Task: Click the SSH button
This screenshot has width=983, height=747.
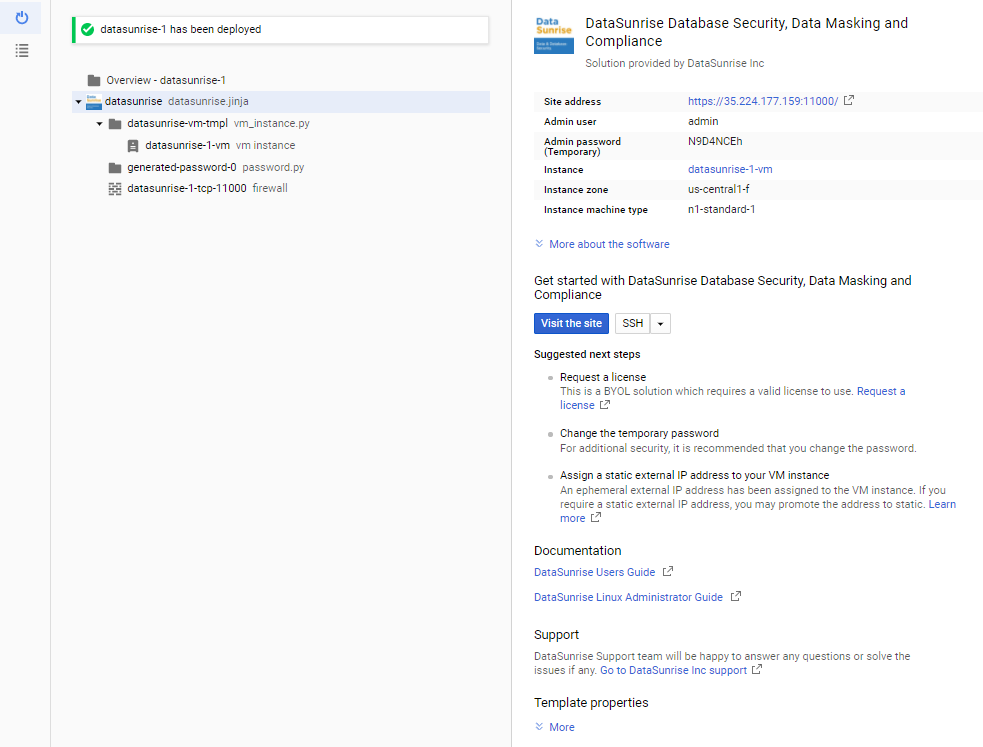Action: point(632,323)
